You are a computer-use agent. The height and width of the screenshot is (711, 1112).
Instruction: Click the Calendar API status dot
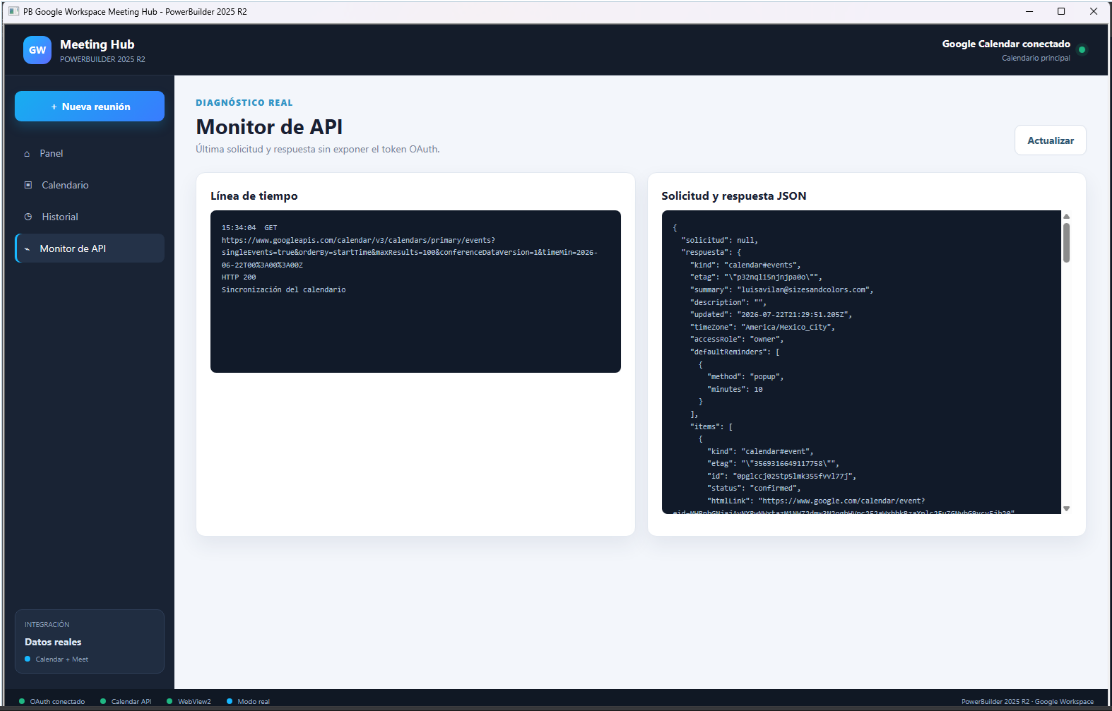click(x=104, y=701)
